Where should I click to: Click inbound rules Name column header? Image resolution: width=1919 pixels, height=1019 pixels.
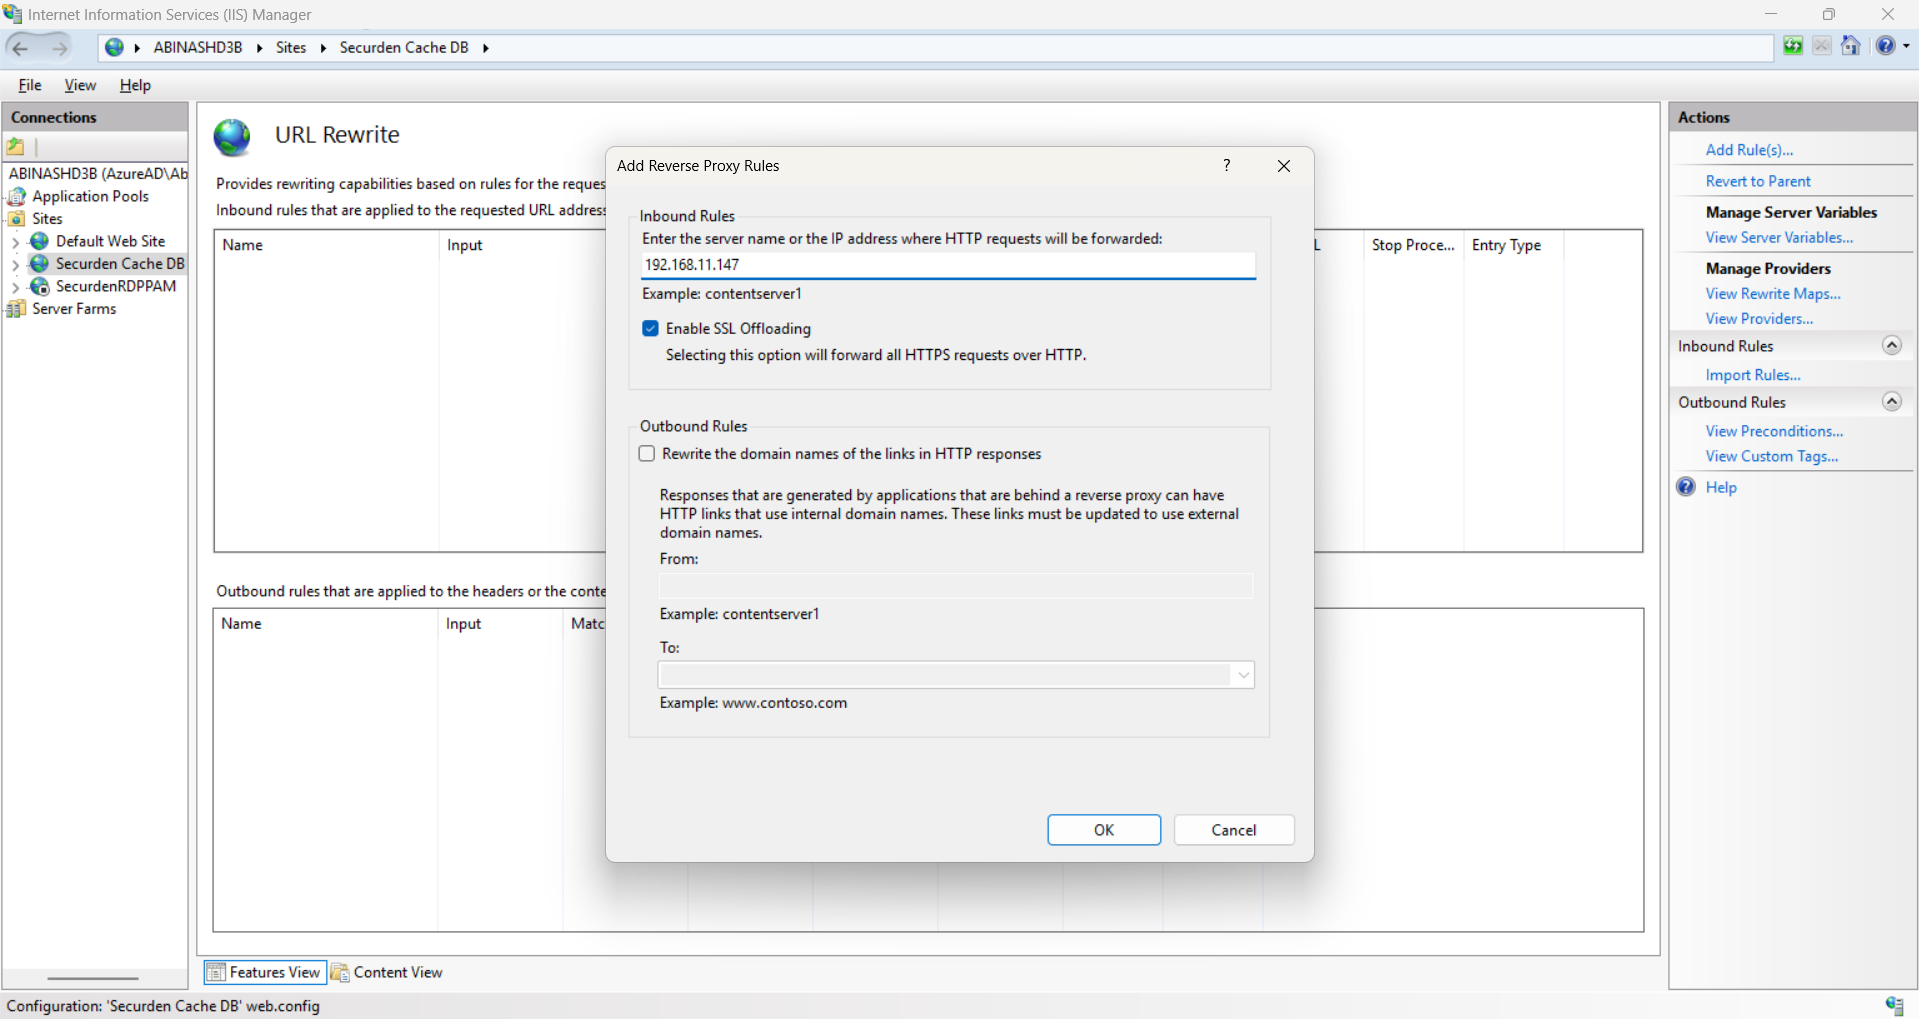click(x=326, y=245)
